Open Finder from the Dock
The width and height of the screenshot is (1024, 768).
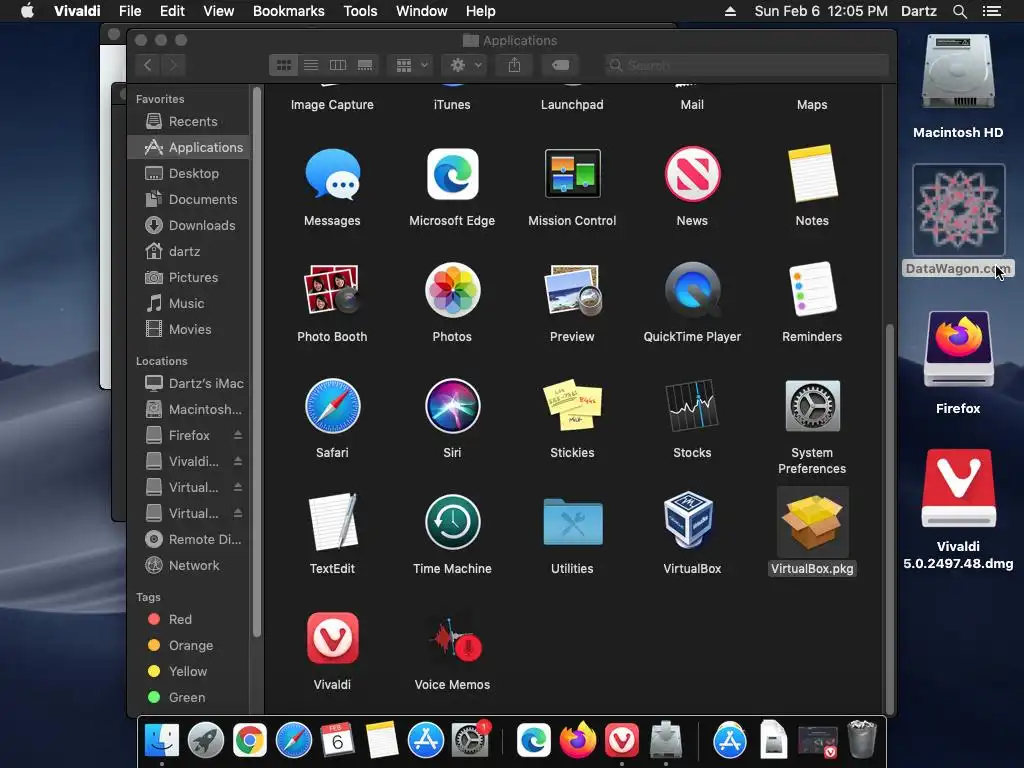[x=161, y=740]
